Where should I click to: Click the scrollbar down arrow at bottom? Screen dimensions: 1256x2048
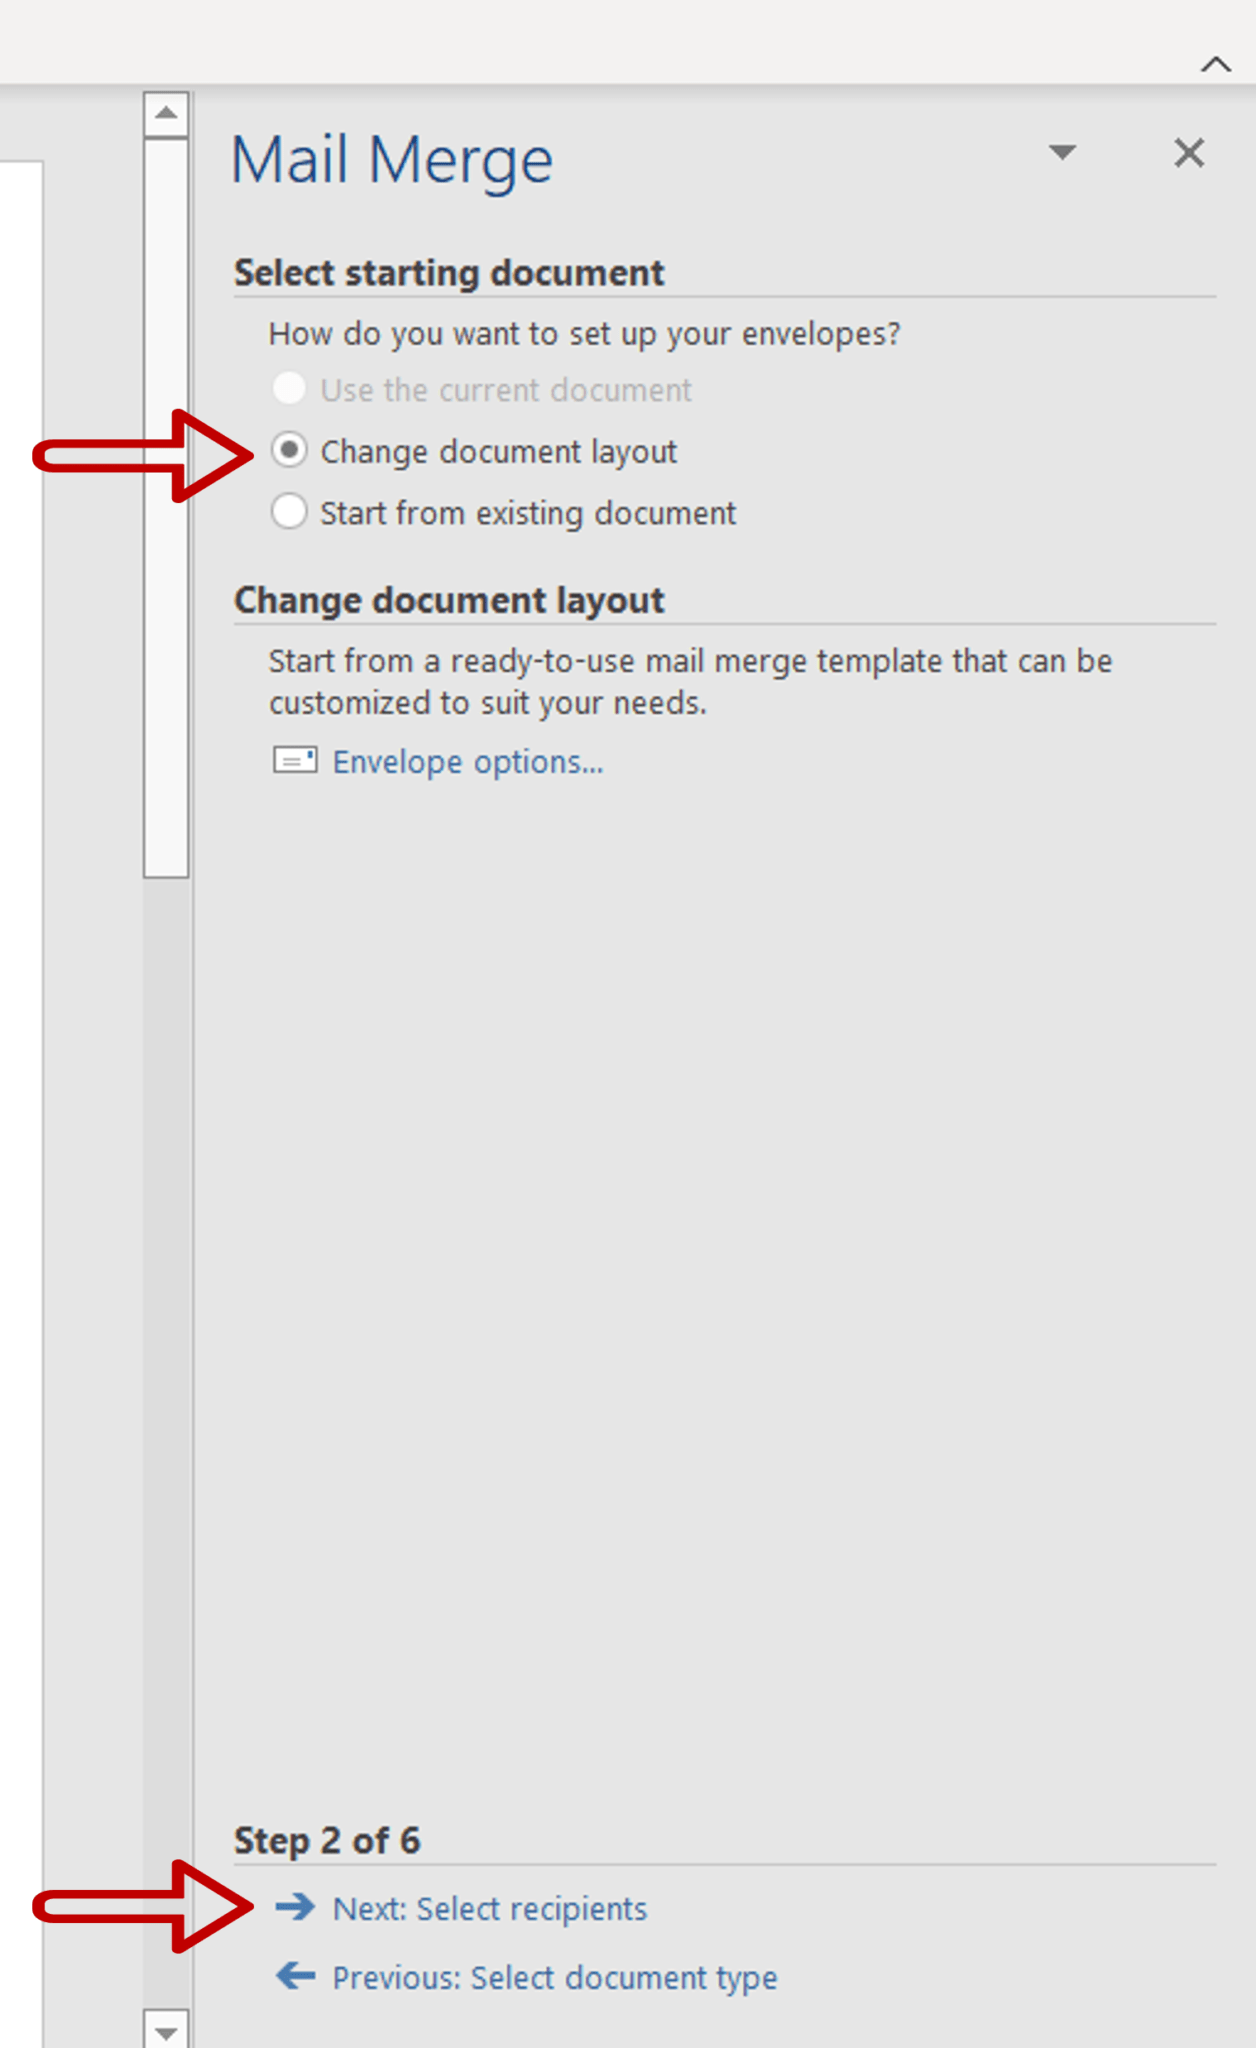click(166, 2029)
